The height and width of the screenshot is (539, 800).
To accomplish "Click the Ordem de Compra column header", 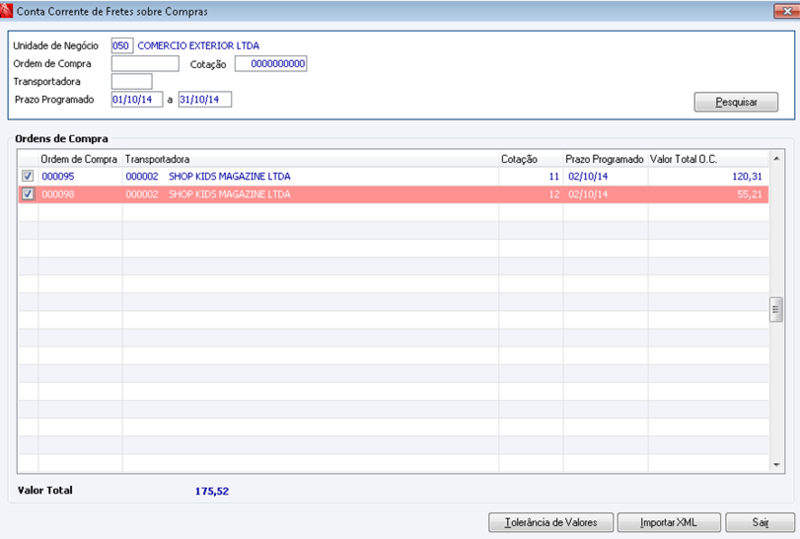I will click(80, 159).
